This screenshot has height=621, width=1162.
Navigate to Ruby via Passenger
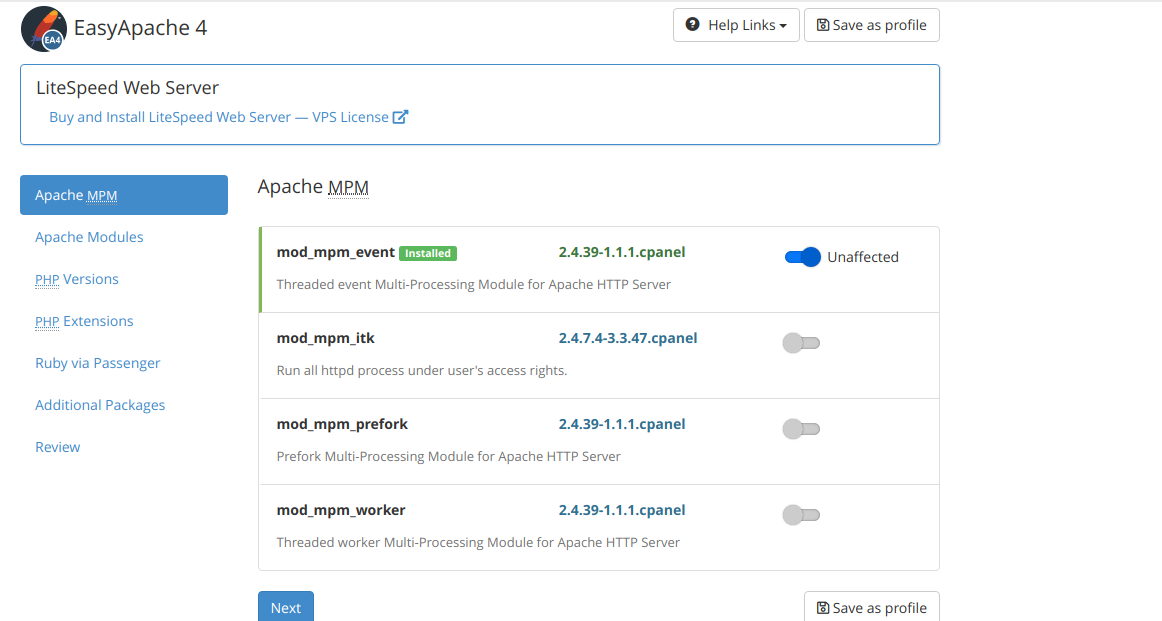click(98, 363)
